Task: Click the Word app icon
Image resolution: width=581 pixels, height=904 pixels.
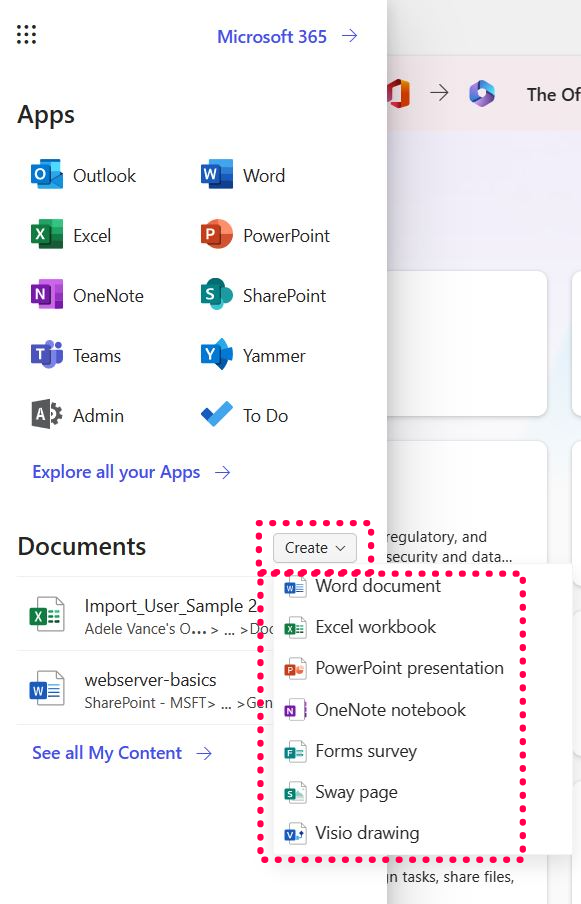Action: 217,175
